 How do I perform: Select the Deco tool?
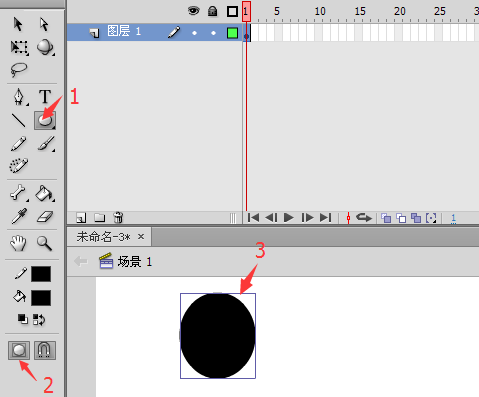(x=18, y=165)
